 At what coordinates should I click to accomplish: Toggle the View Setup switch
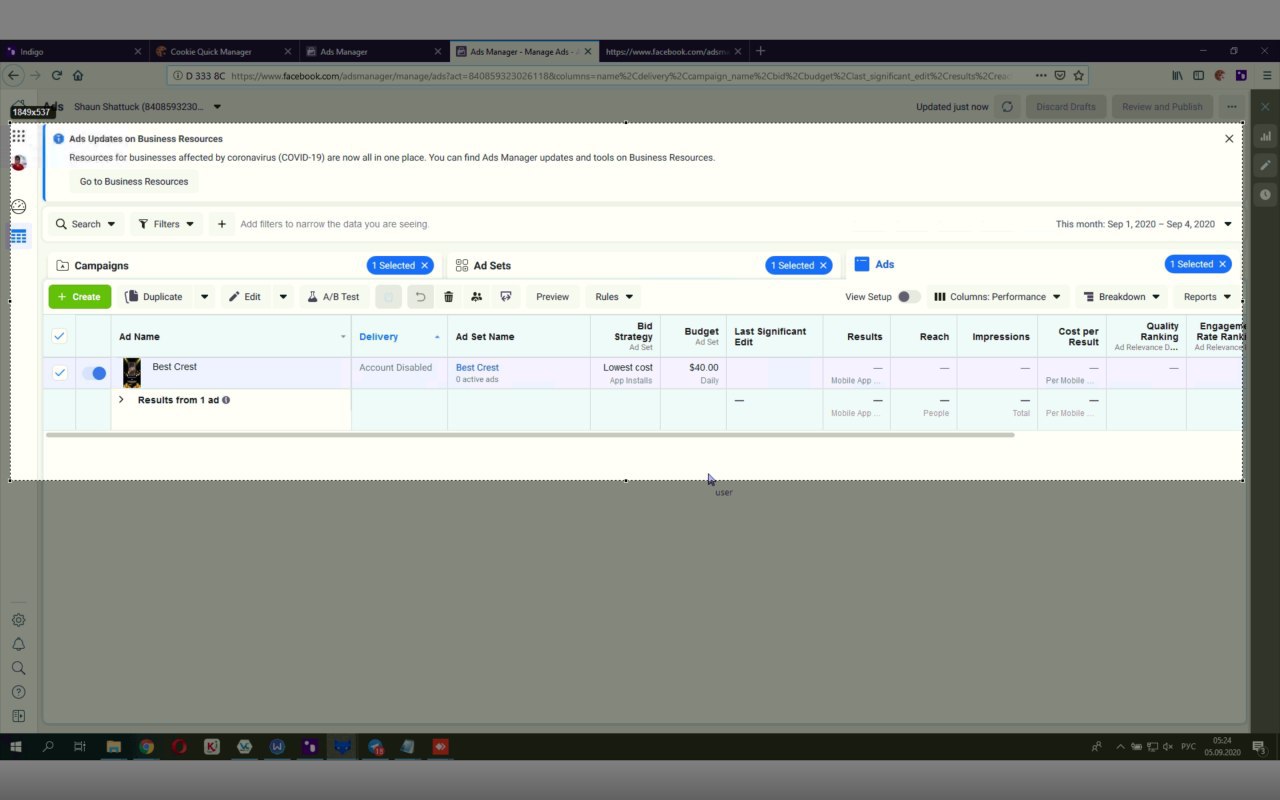click(908, 297)
